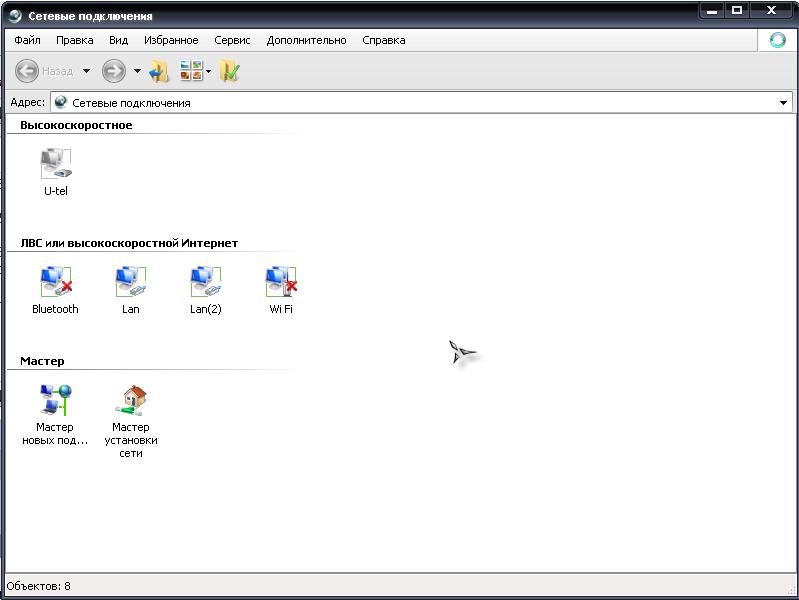
Task: Click the folder with checkmark toolbar icon
Action: [x=230, y=71]
